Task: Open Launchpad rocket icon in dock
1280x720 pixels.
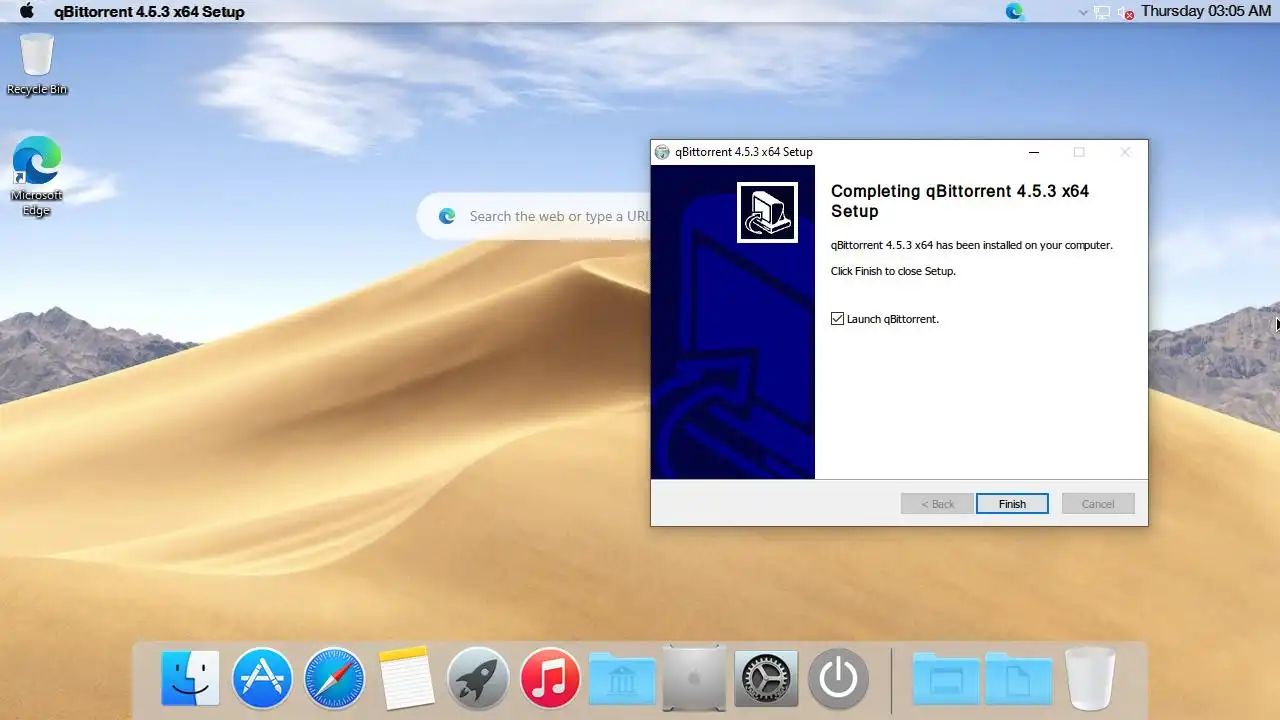Action: click(478, 679)
